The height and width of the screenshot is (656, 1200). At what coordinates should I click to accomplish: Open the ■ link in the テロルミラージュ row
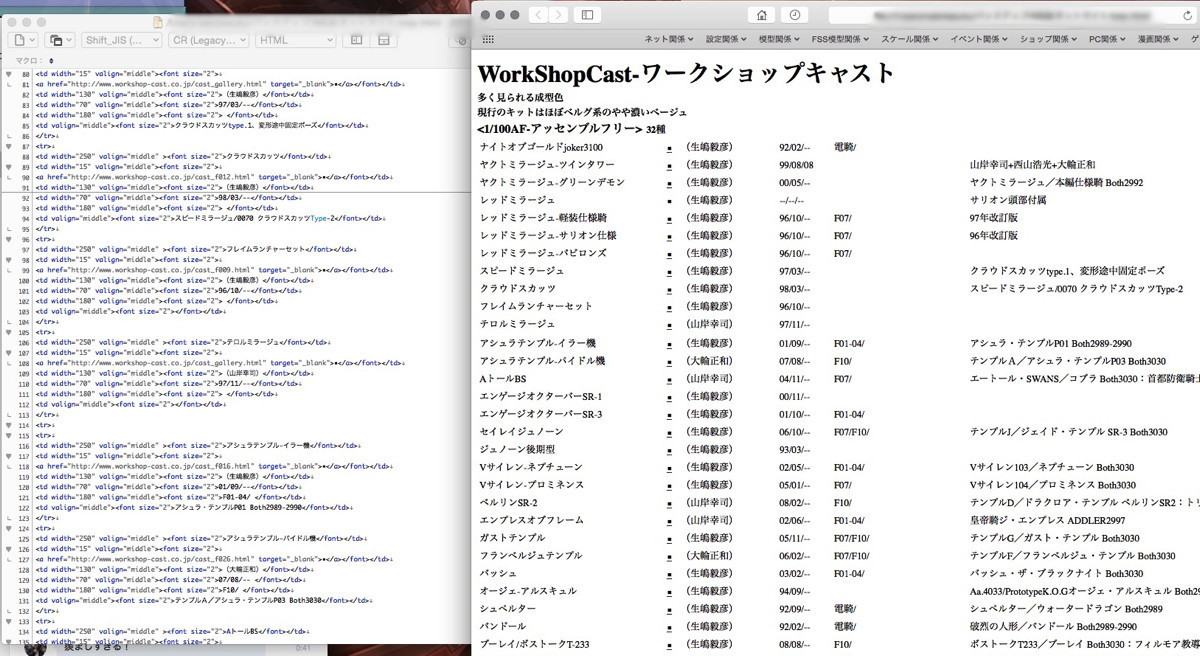click(x=669, y=326)
